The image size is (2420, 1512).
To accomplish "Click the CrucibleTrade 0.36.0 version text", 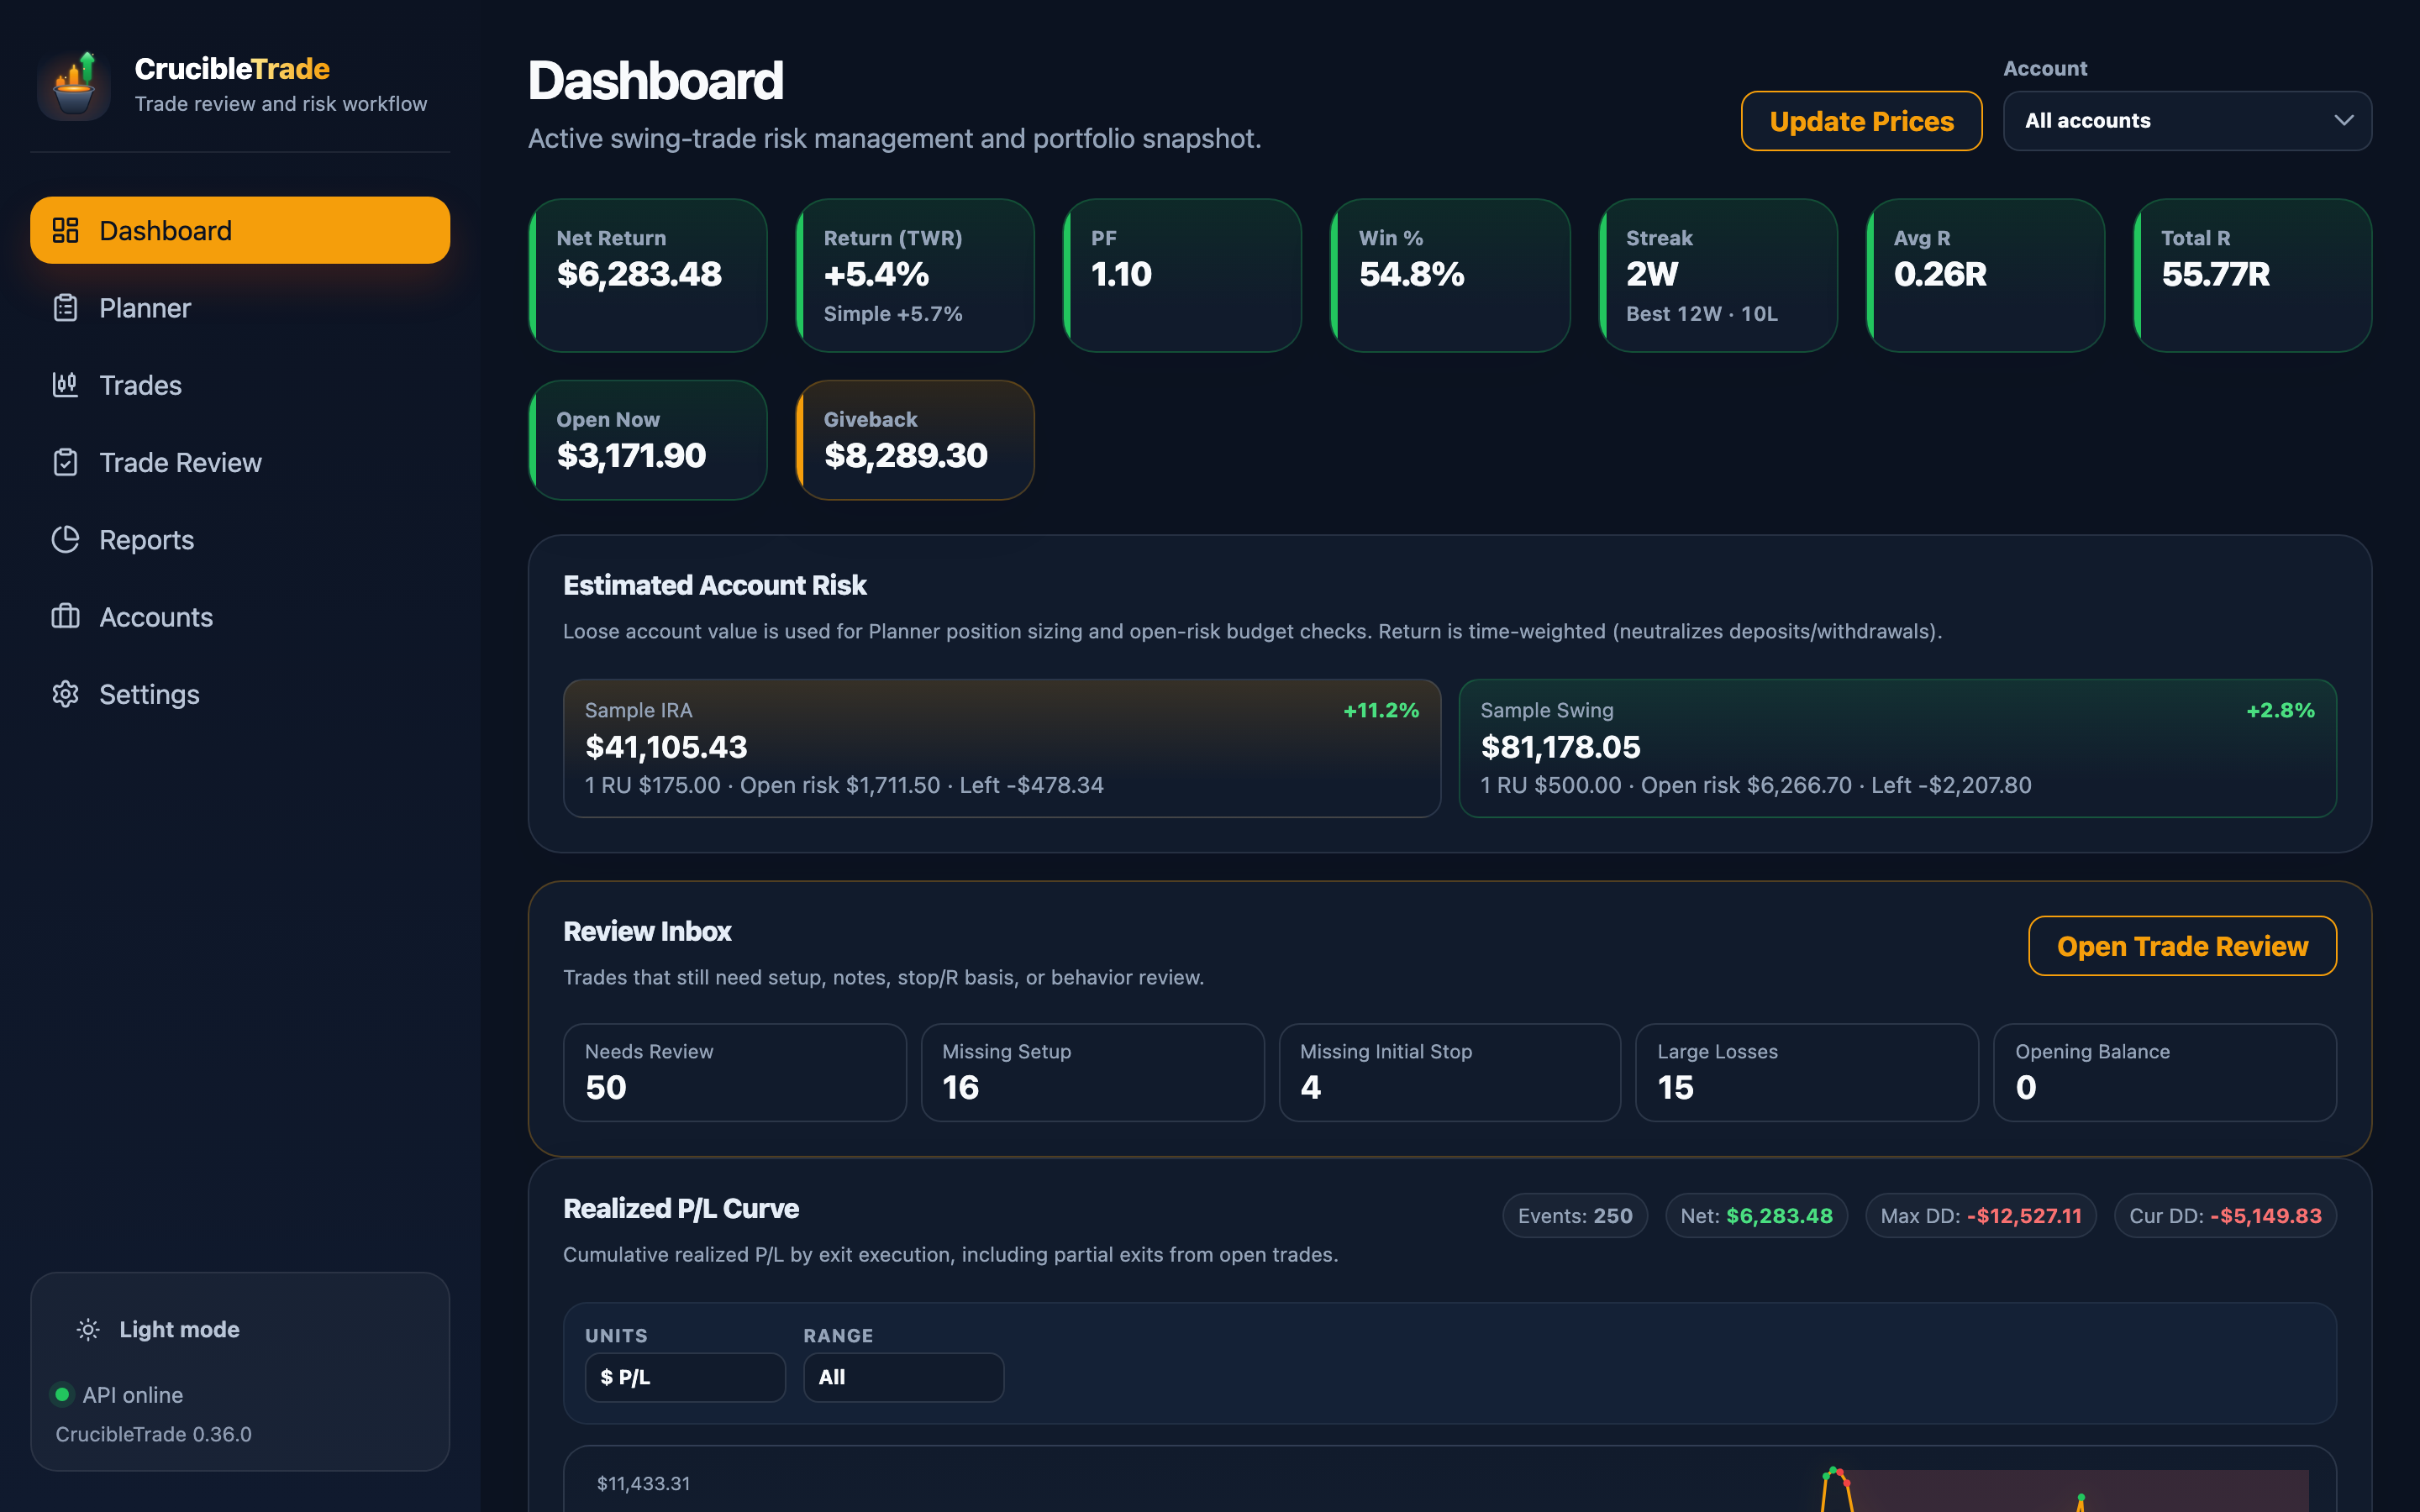I will [153, 1434].
